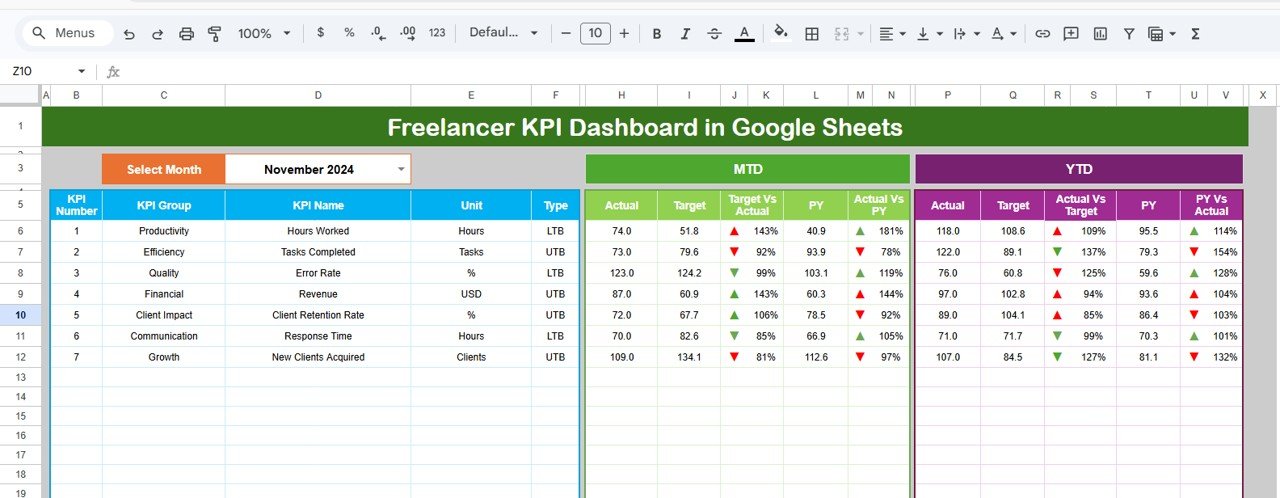Viewport: 1280px width, 498px height.
Task: Open the Borders tool
Action: (x=812, y=33)
